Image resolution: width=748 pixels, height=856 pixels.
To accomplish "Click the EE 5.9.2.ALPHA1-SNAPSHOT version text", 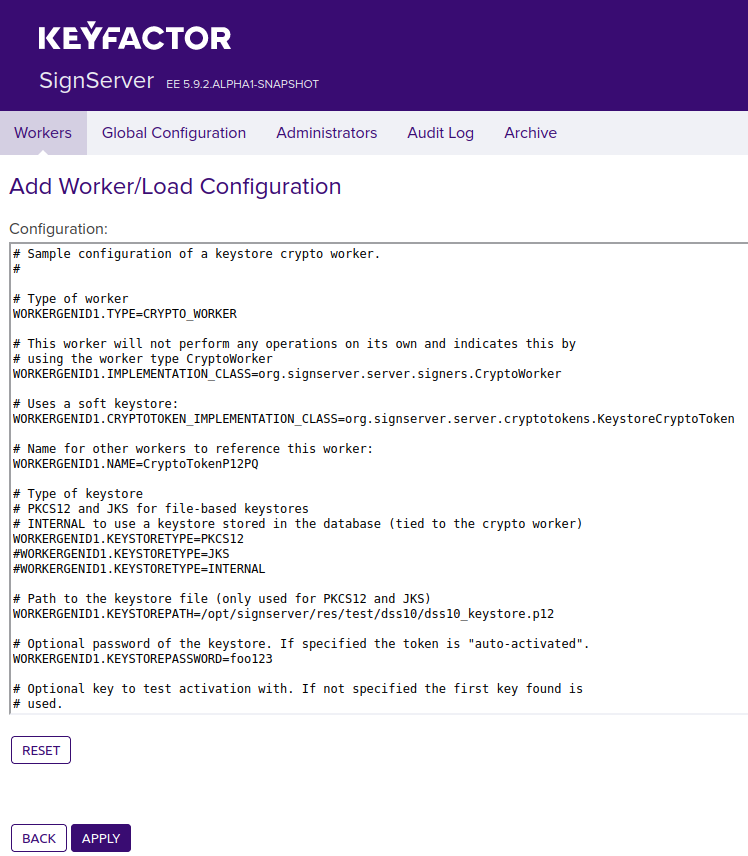I will tap(242, 84).
